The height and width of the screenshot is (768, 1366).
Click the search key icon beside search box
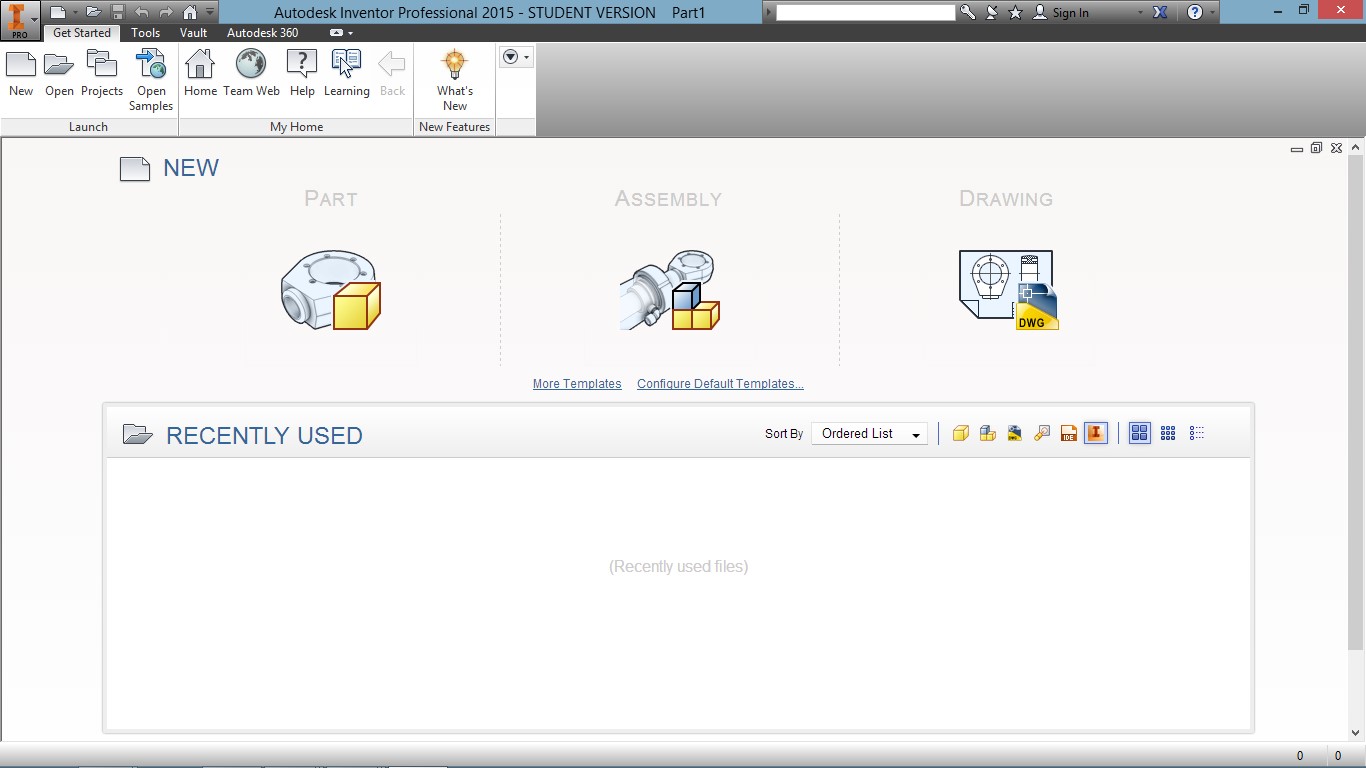point(967,12)
